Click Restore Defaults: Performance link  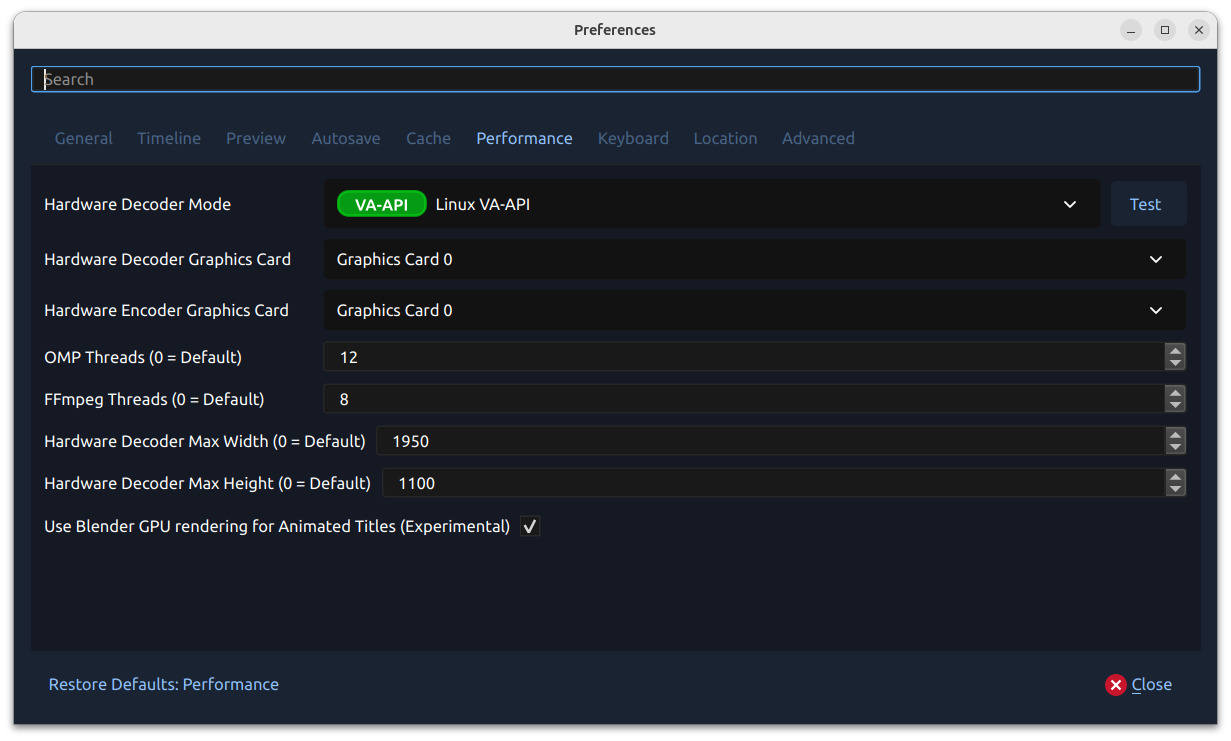pyautogui.click(x=164, y=684)
